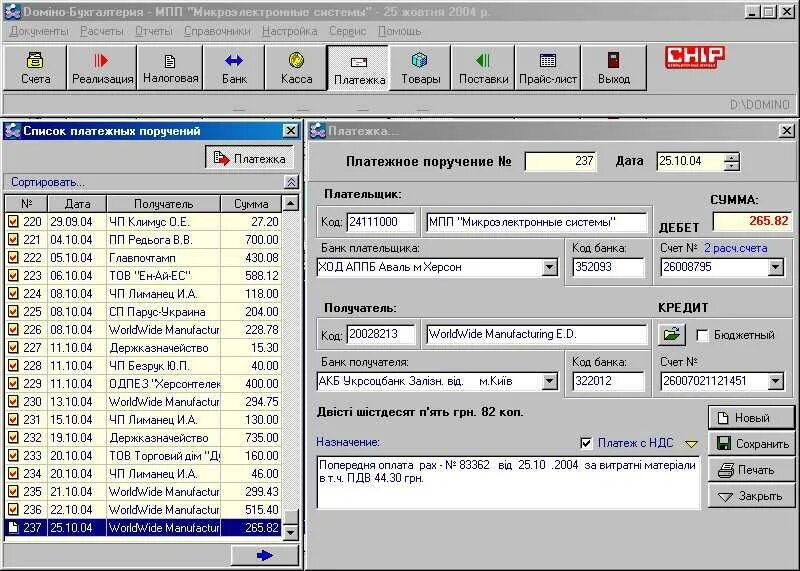Close the Платежка window with X
800x571 pixels.
[x=786, y=131]
